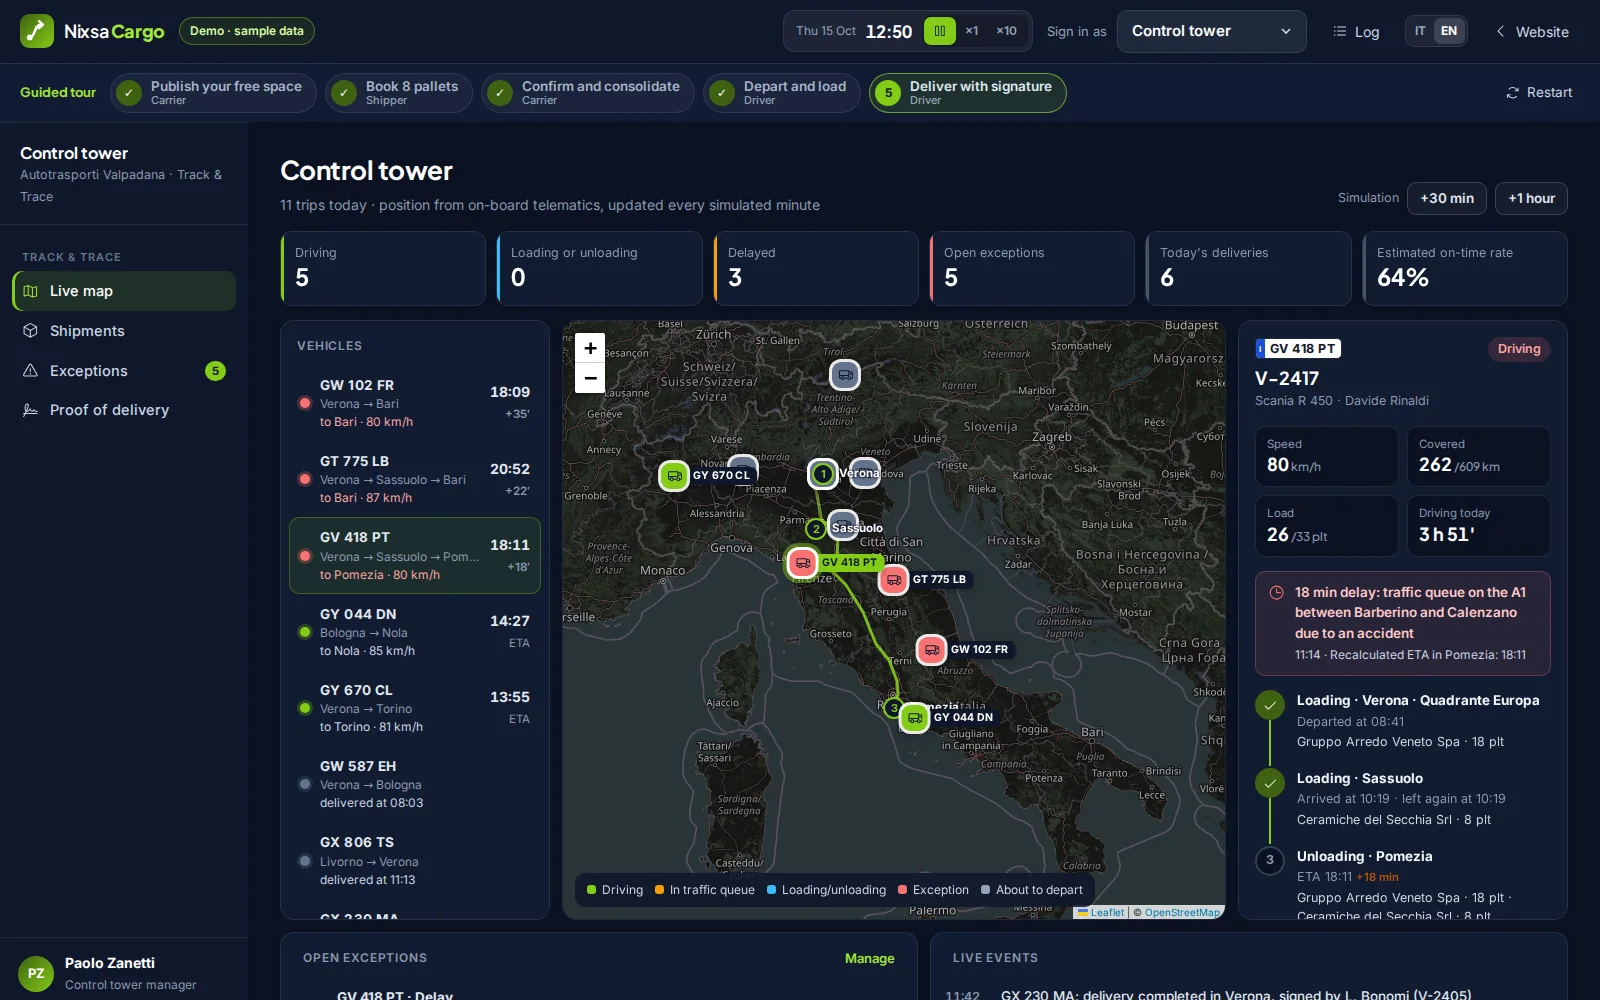Advance simulation by +1 hour

click(1531, 198)
